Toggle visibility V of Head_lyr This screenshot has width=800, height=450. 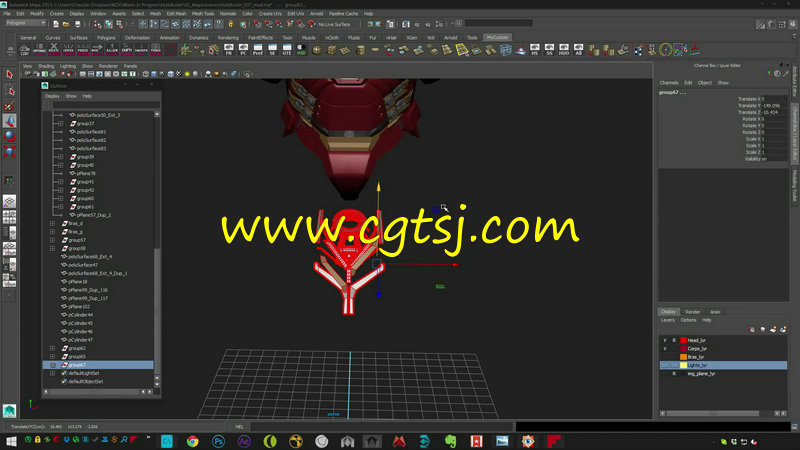665,340
